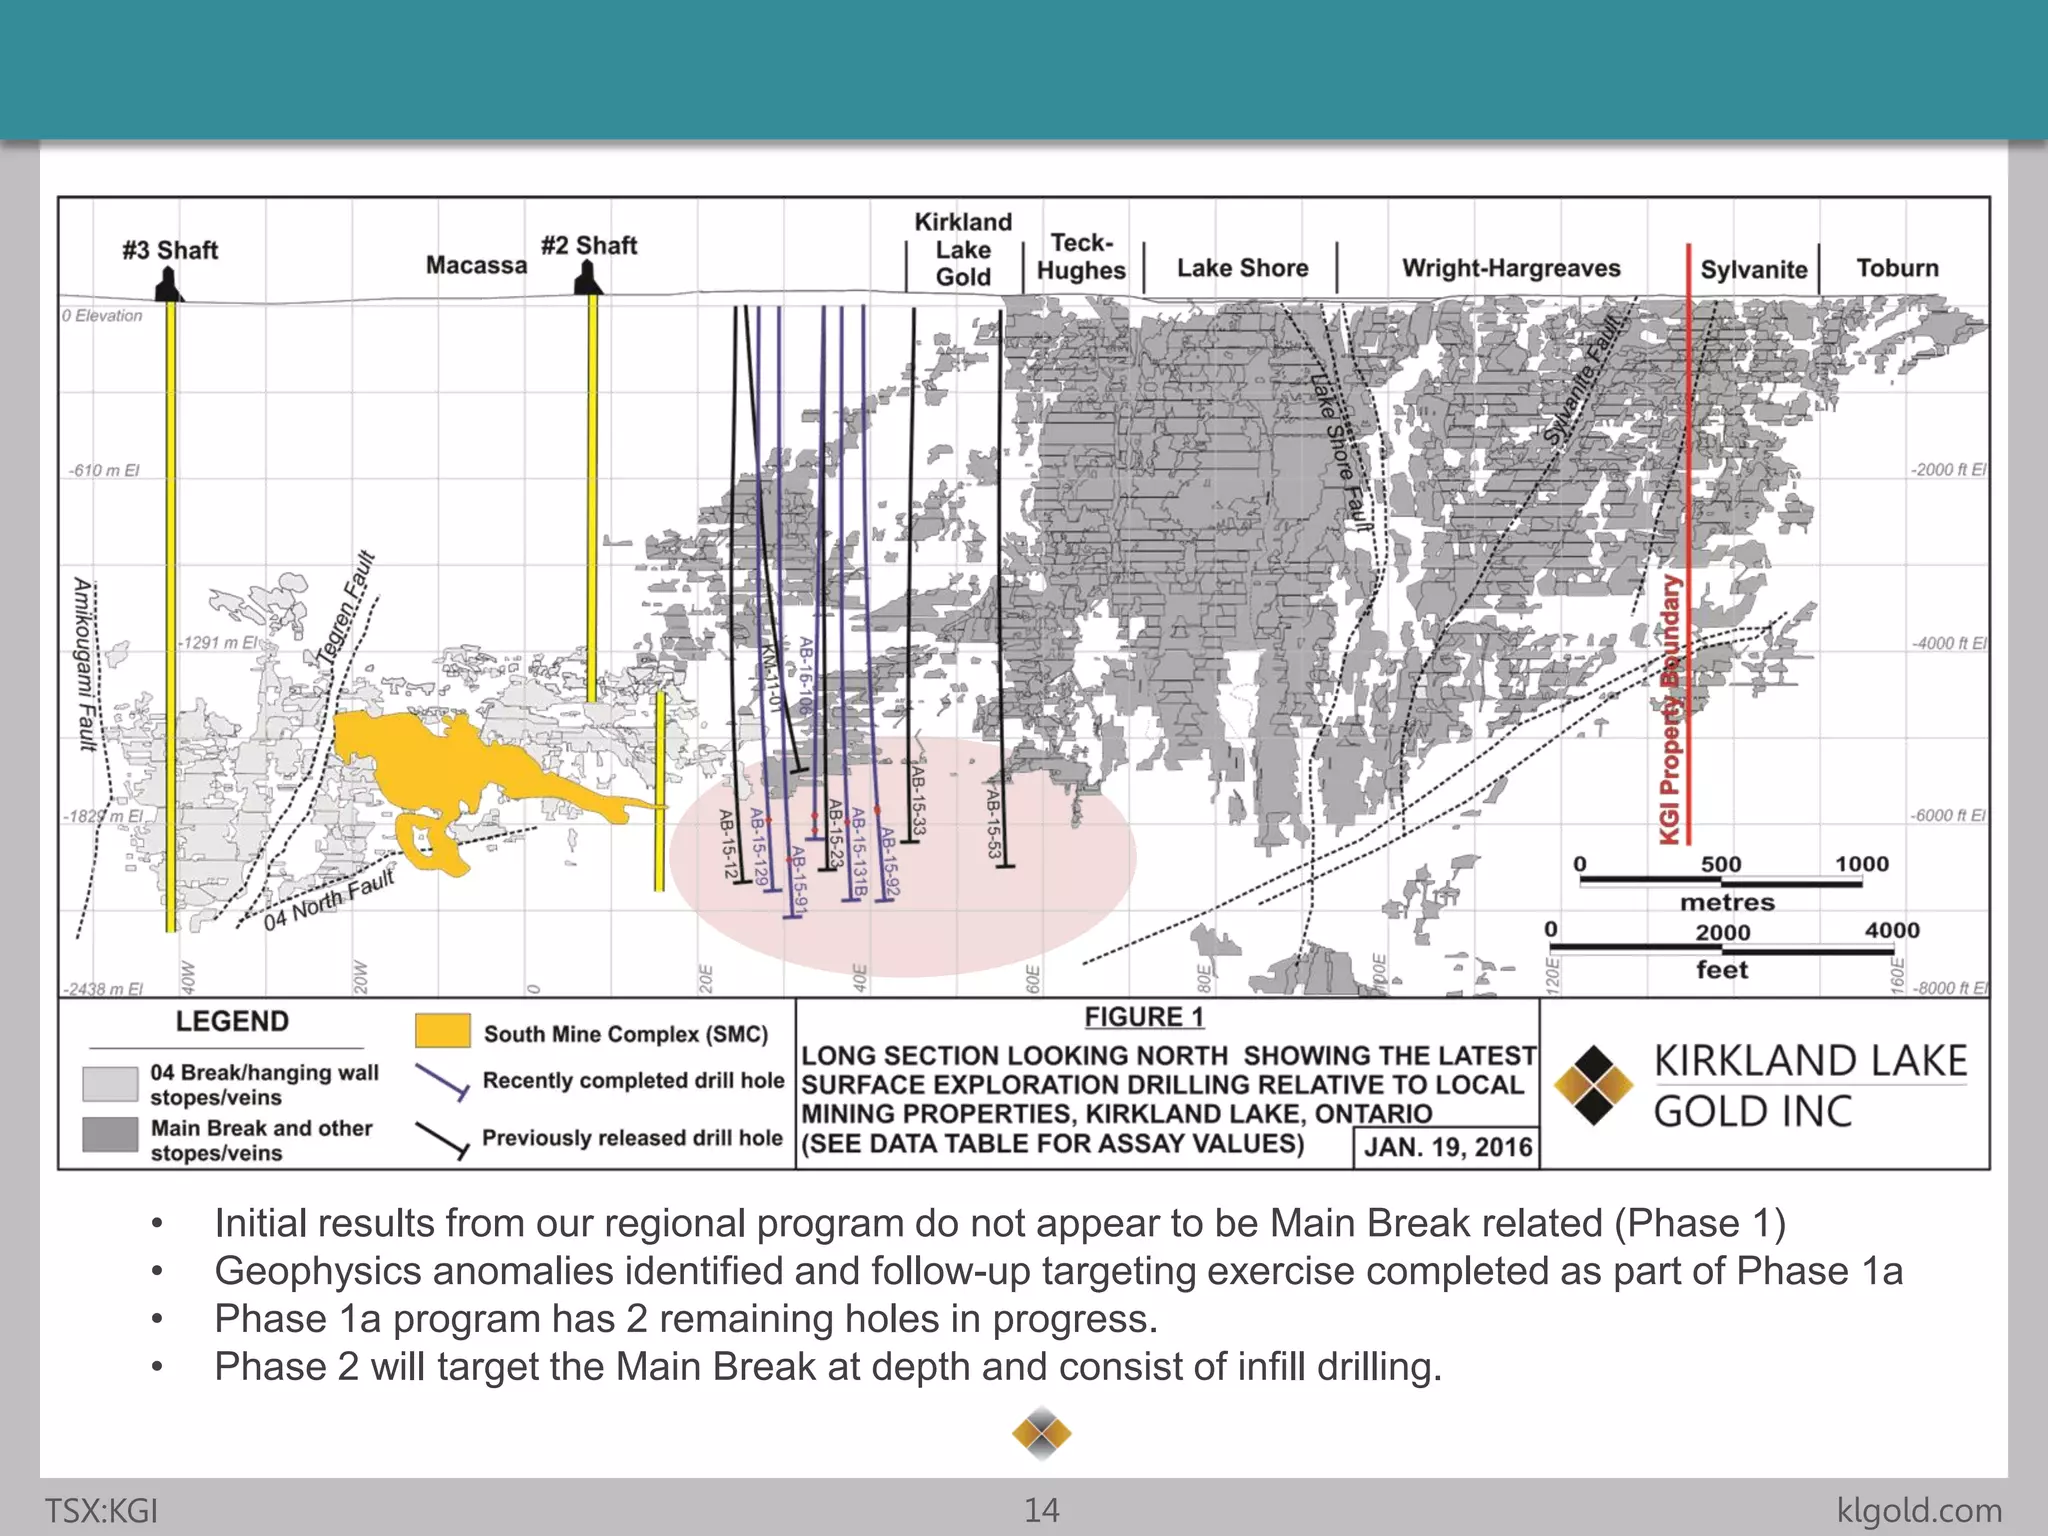The image size is (2048, 1536).
Task: Click the page number 14
Action: point(1041,1510)
